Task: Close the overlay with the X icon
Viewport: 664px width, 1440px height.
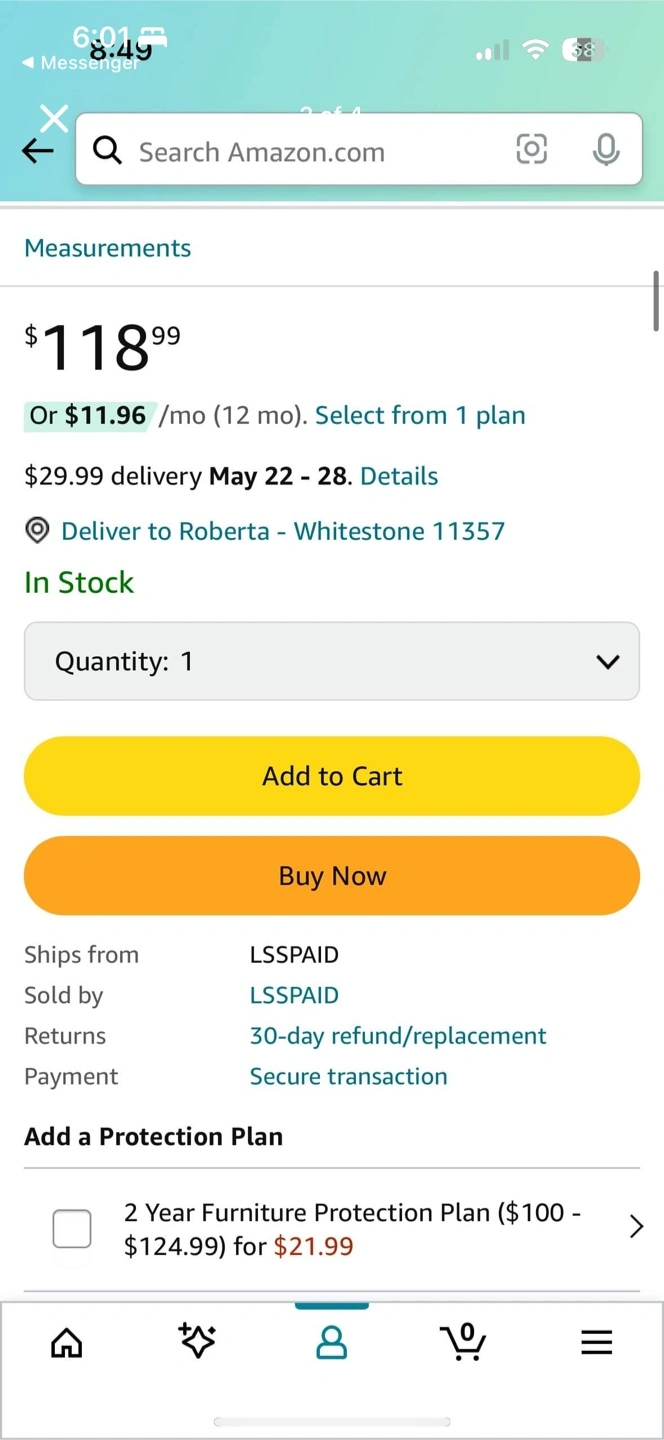Action: [54, 118]
